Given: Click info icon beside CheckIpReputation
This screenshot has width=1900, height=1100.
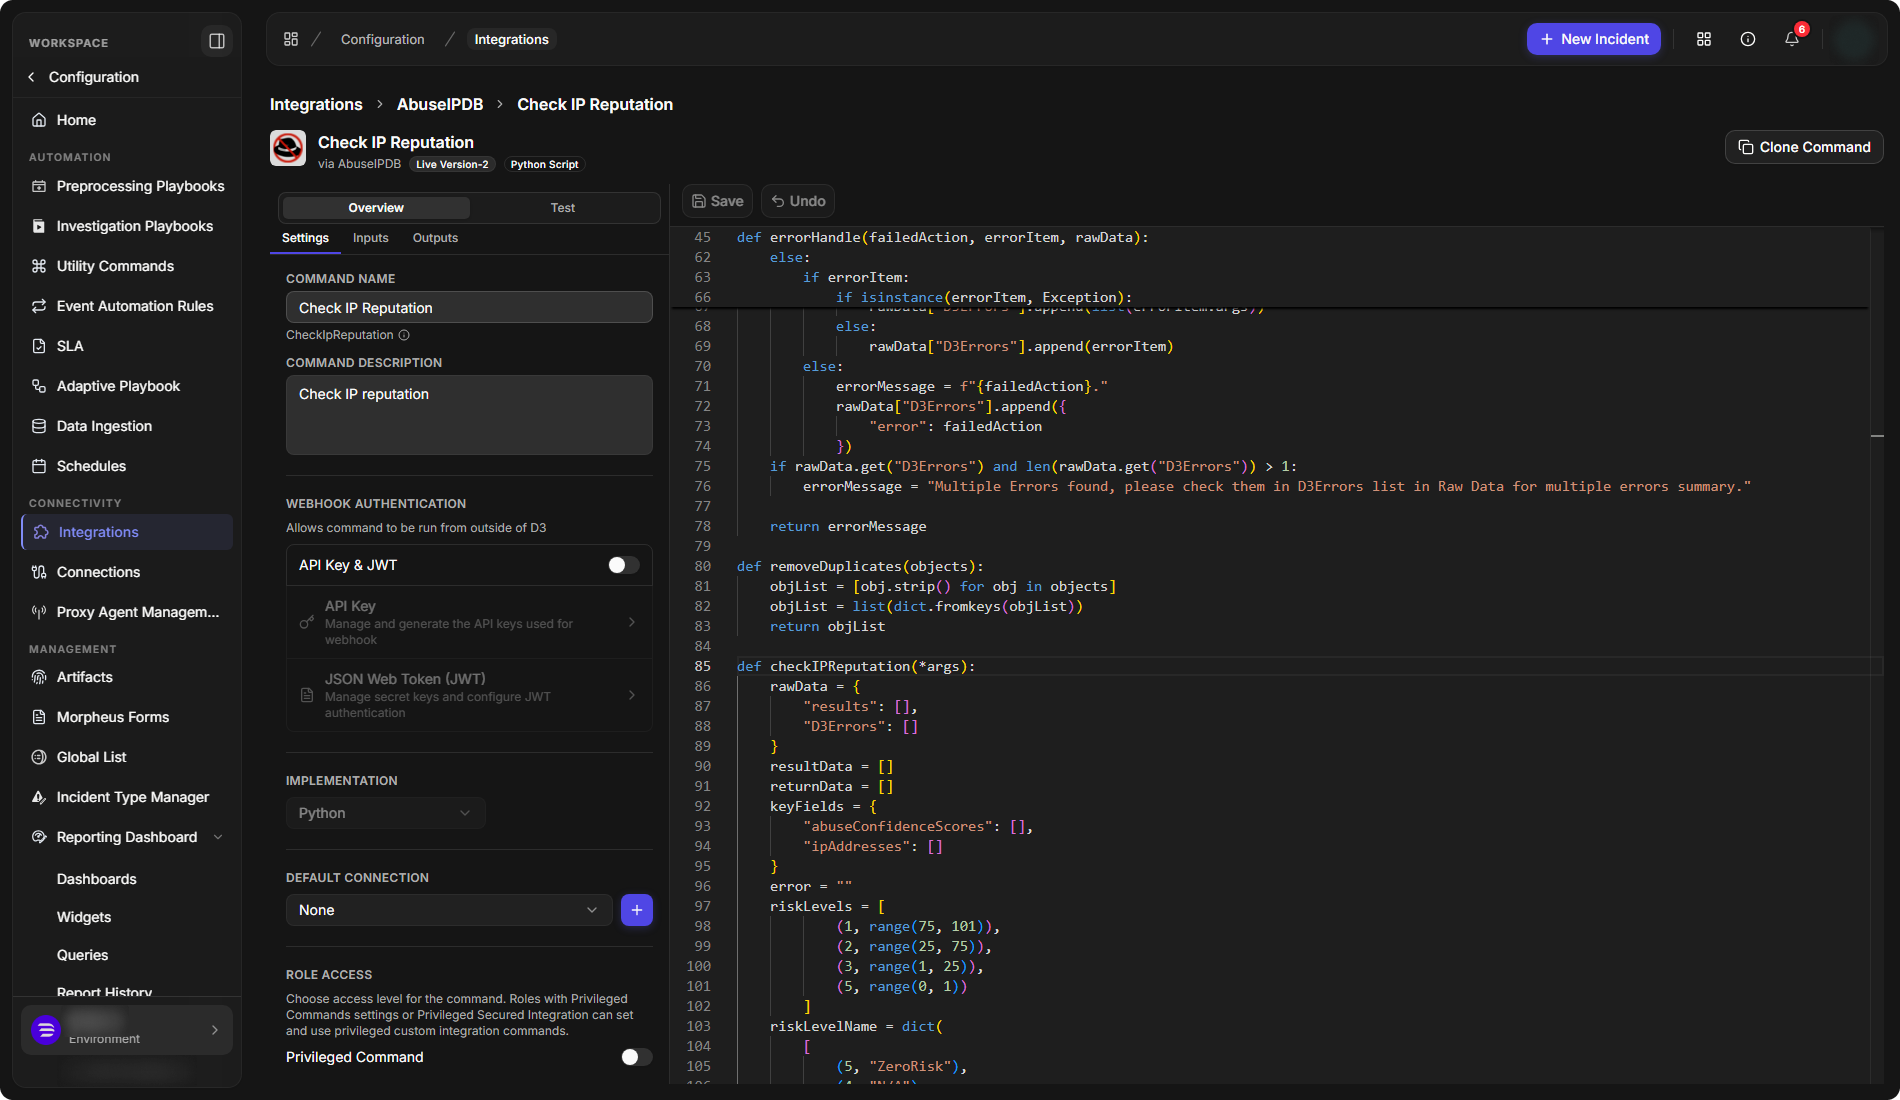Looking at the screenshot, I should [x=404, y=335].
